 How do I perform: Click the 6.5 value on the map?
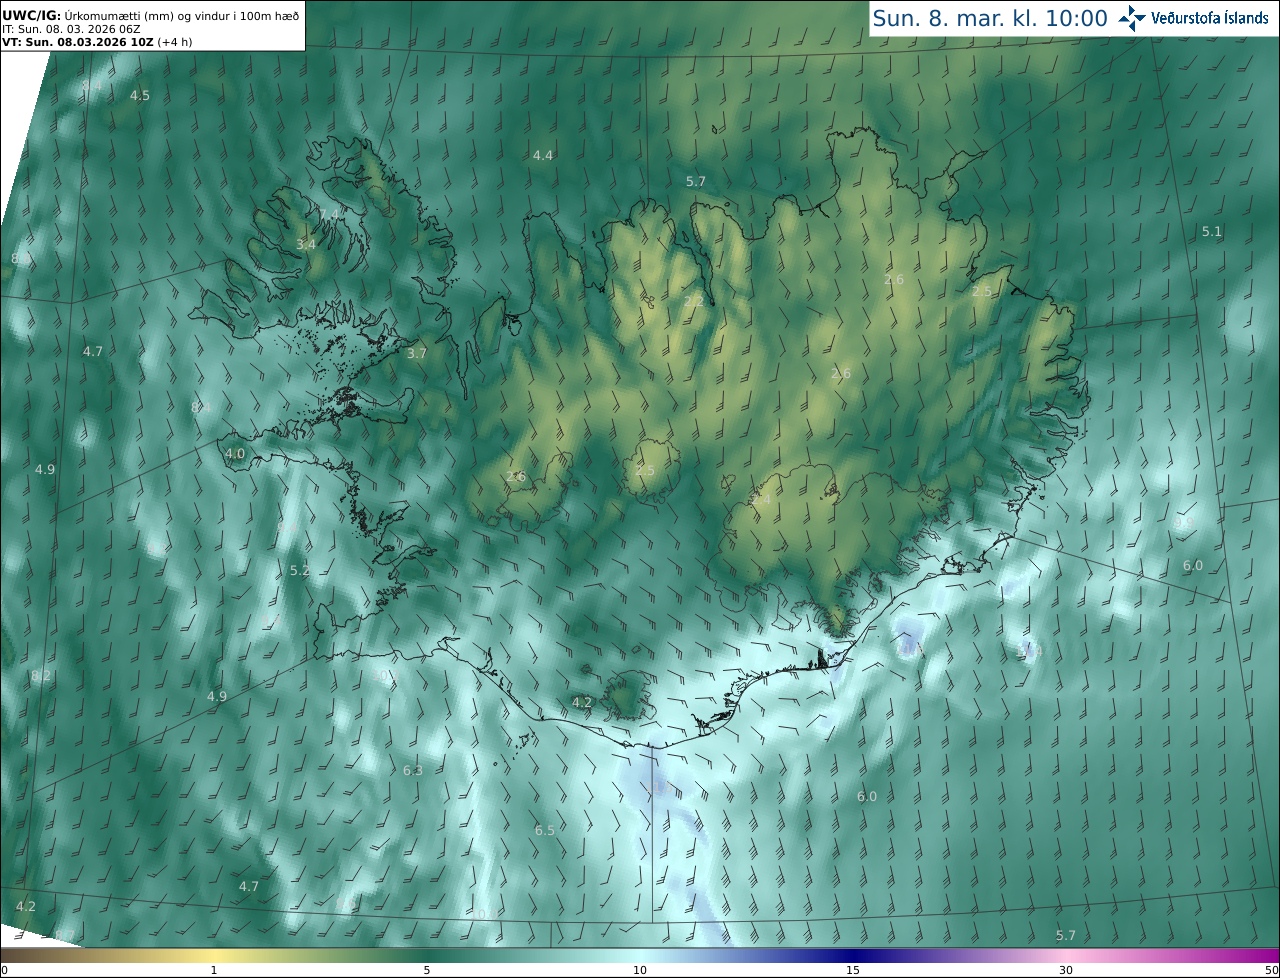click(x=545, y=830)
